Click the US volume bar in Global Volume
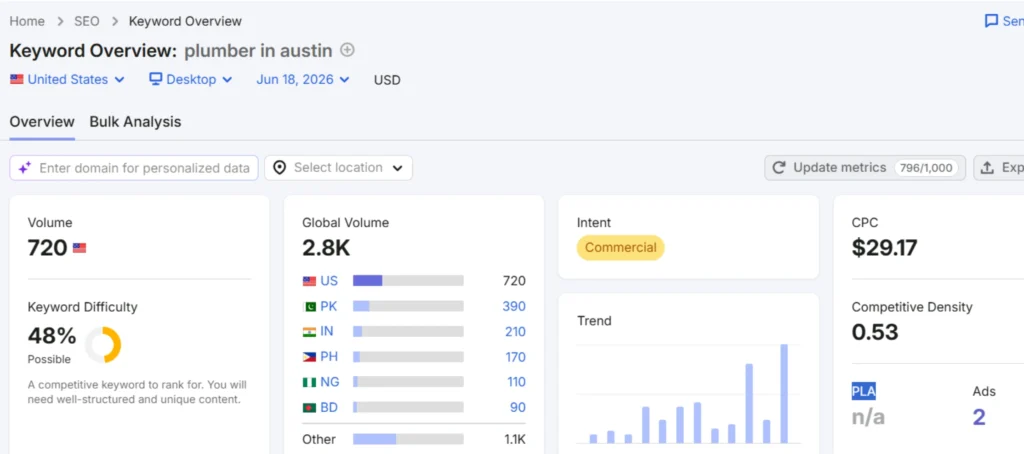This screenshot has height=454, width=1024. coord(408,281)
